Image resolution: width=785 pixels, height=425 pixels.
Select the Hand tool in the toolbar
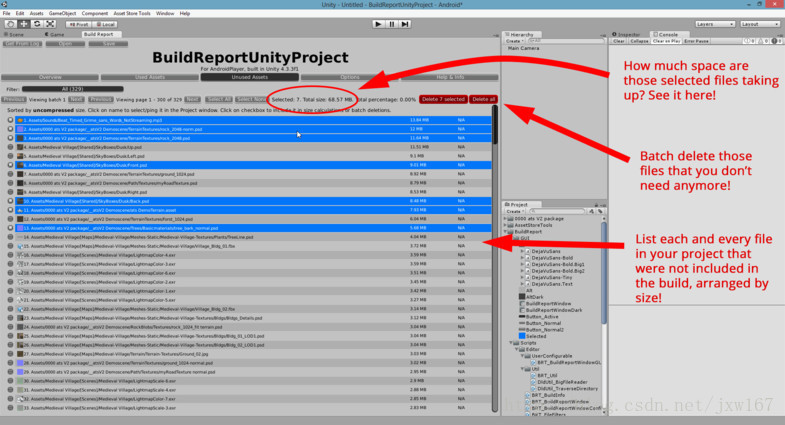coord(11,24)
